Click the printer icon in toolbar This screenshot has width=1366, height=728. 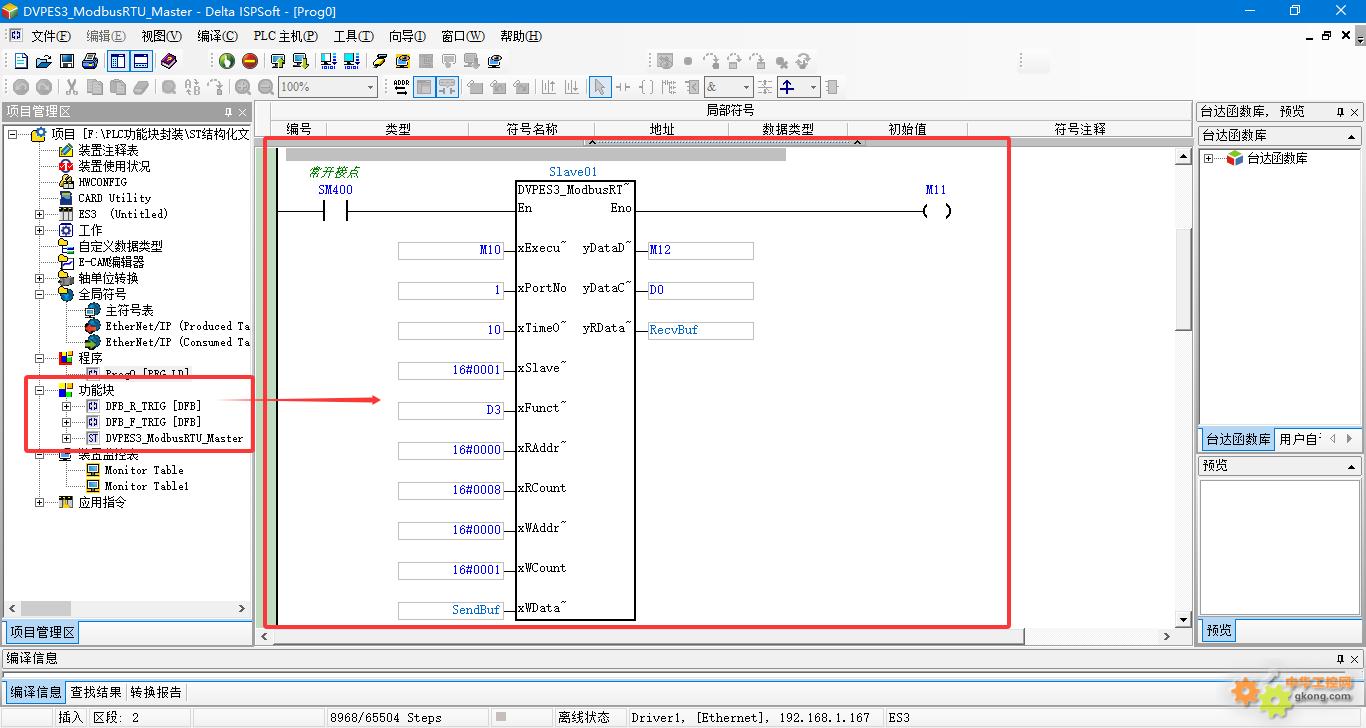(x=90, y=62)
